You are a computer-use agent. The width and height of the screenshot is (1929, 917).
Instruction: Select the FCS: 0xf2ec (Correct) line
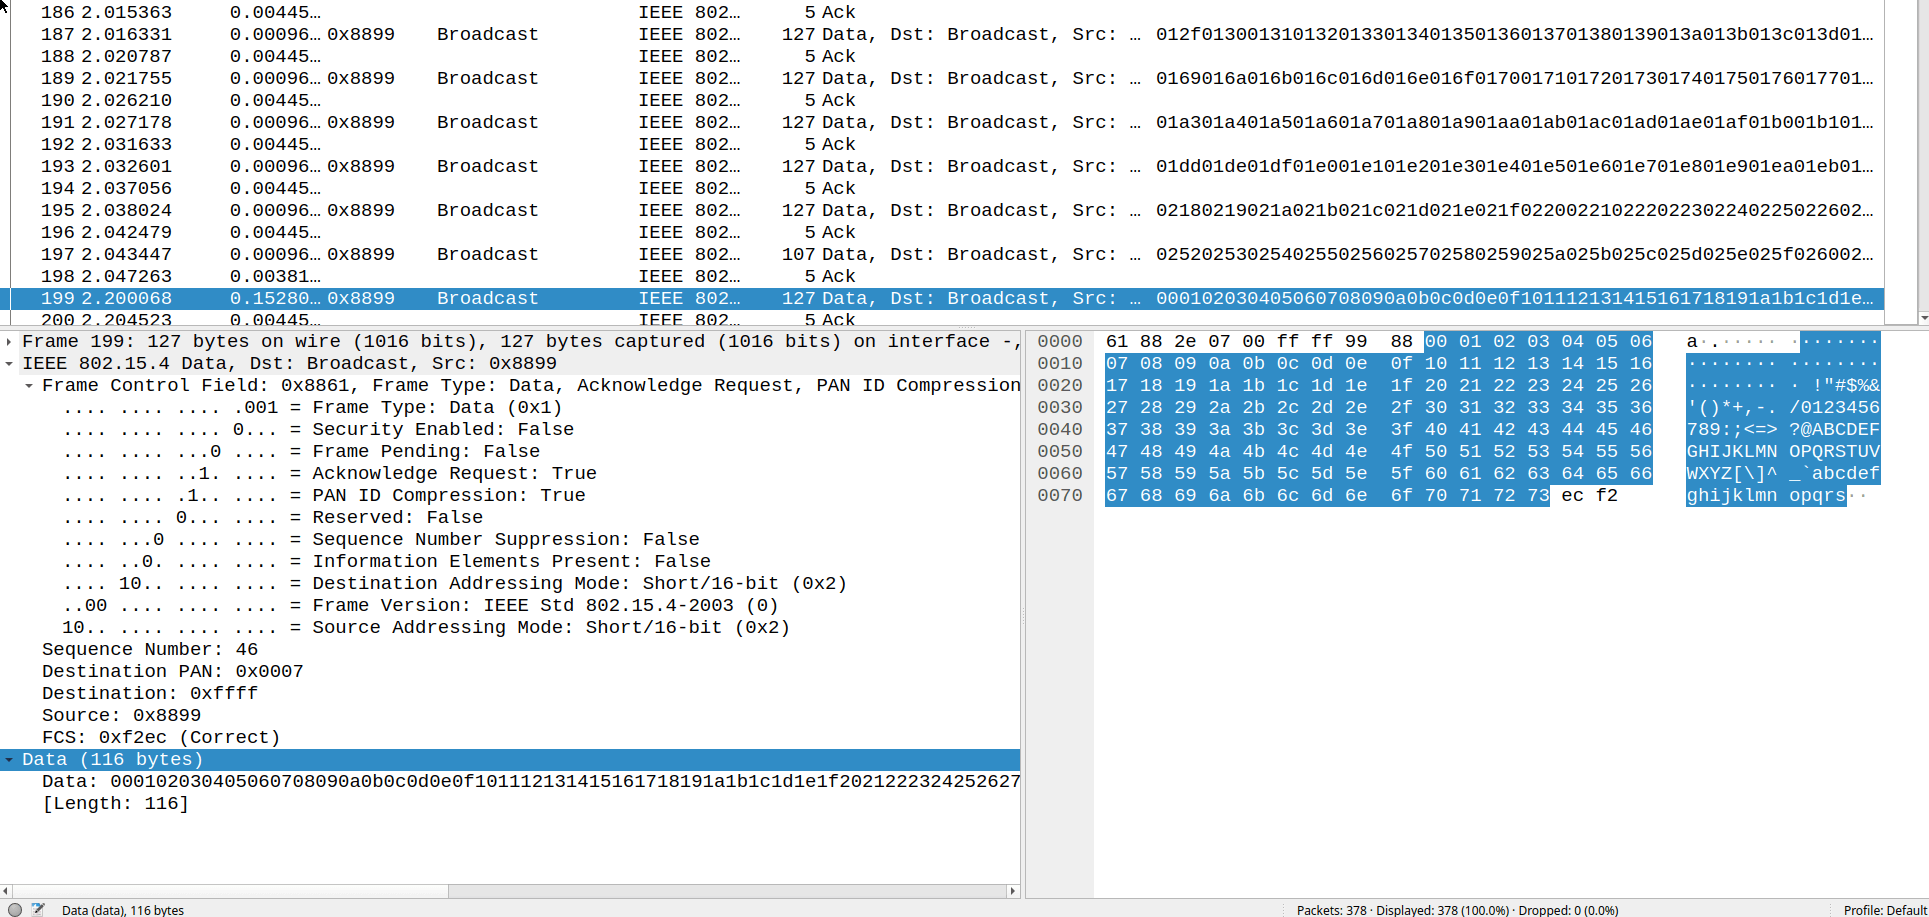pyautogui.click(x=160, y=738)
